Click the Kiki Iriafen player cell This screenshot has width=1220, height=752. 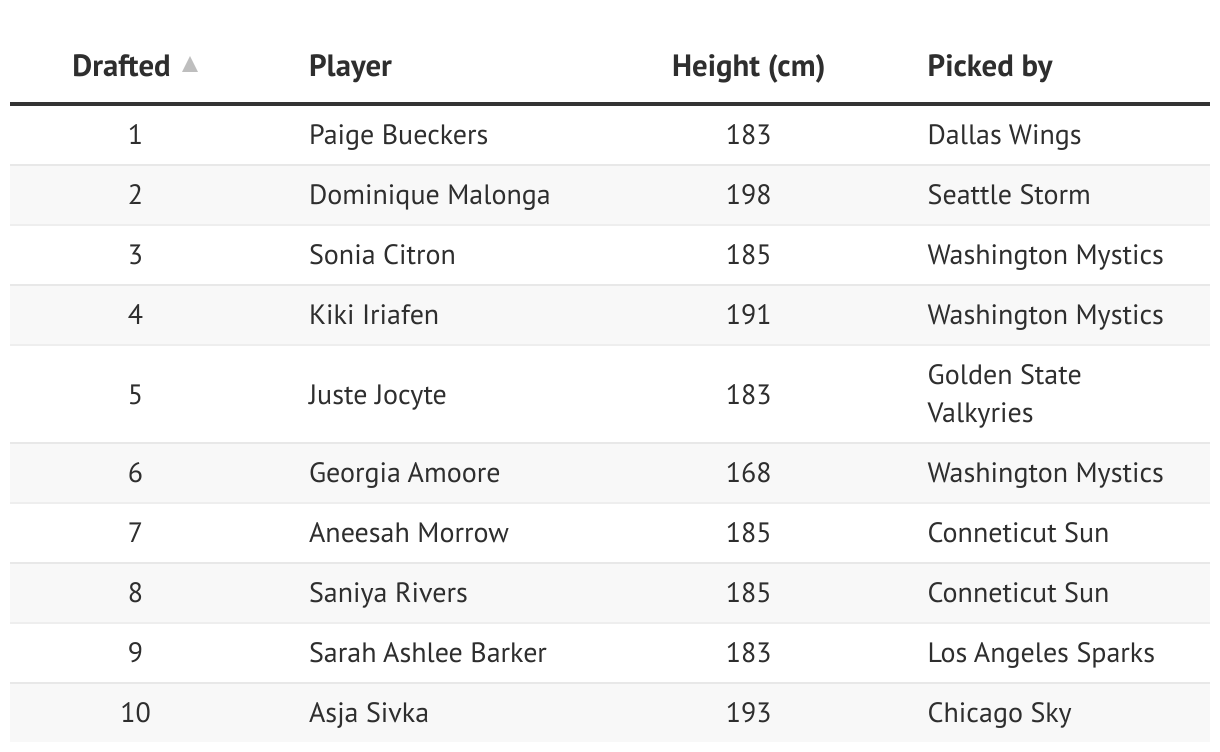click(x=373, y=315)
